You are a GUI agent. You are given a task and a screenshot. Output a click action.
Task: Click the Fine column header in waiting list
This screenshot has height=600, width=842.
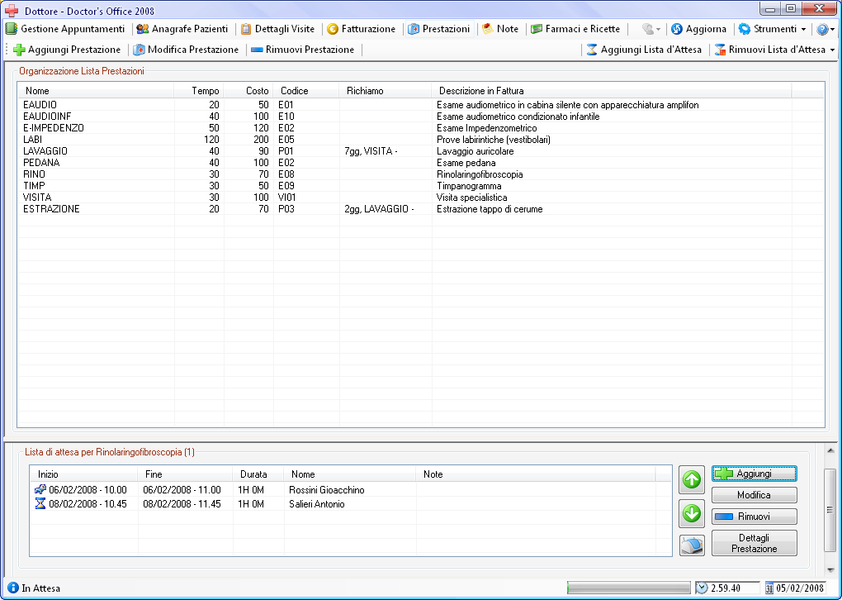[x=186, y=474]
